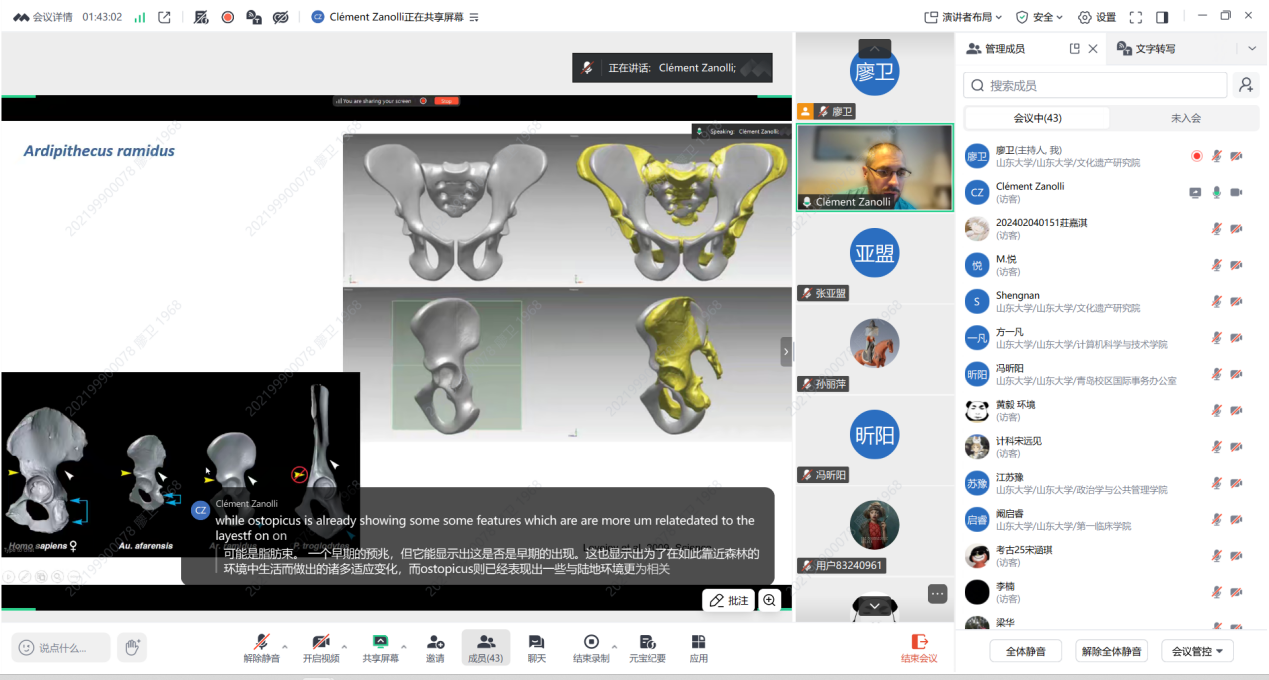The width and height of the screenshot is (1269, 680).
Task: Select Clément Zanolli's video thumbnail
Action: pyautogui.click(x=875, y=167)
